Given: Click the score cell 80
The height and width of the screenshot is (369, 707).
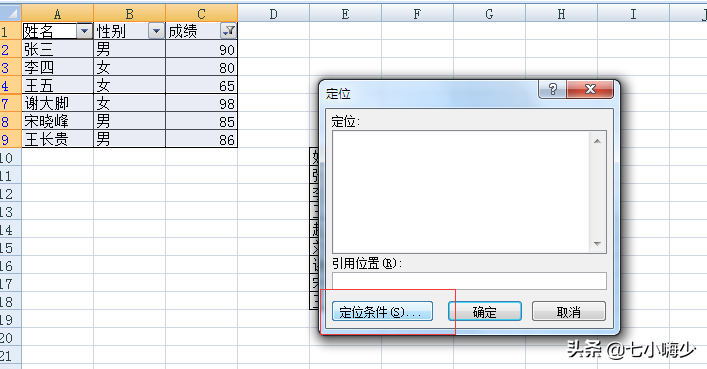Looking at the screenshot, I should 202,67.
